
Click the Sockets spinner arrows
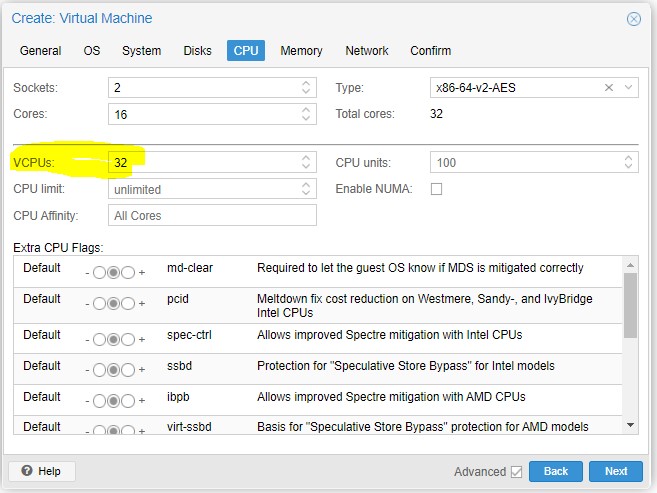(306, 88)
